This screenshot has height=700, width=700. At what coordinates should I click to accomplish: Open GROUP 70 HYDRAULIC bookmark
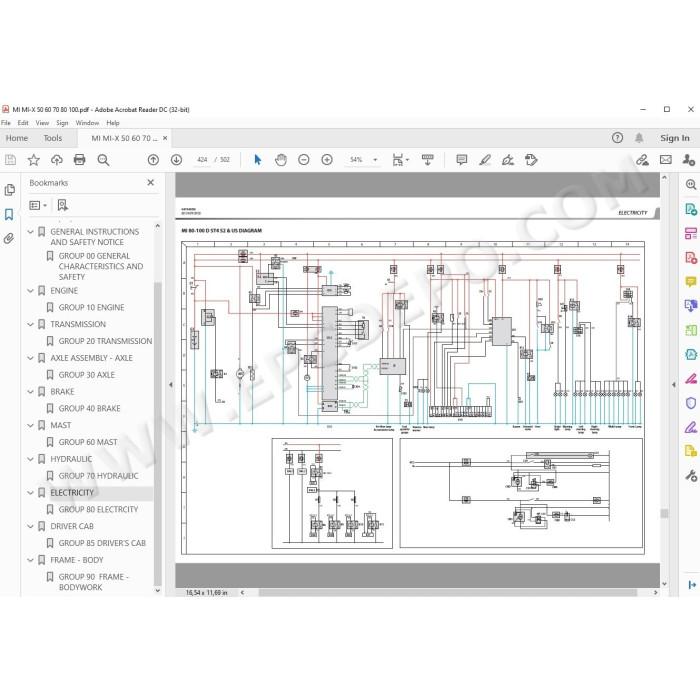coord(98,476)
